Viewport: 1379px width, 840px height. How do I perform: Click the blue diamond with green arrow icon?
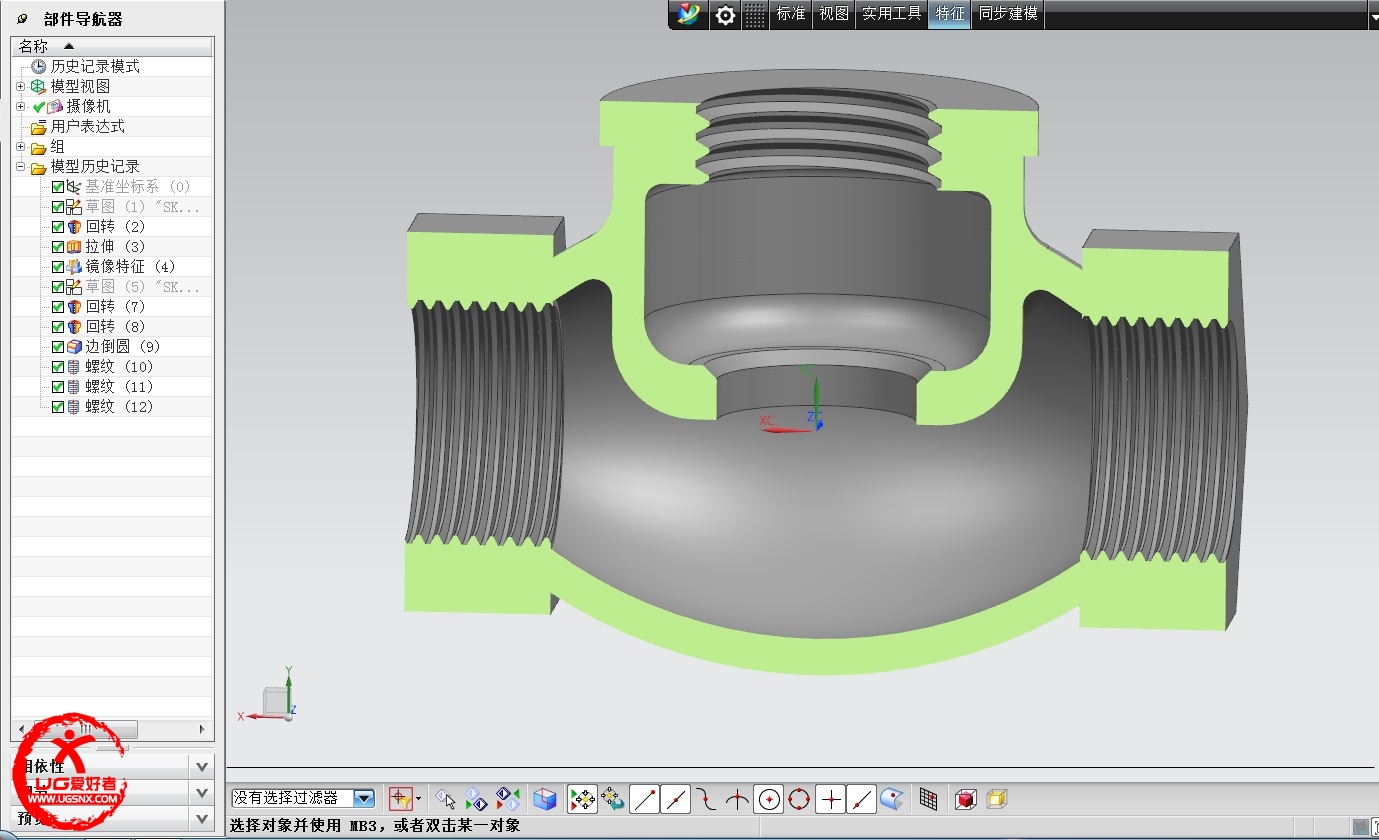click(x=477, y=799)
